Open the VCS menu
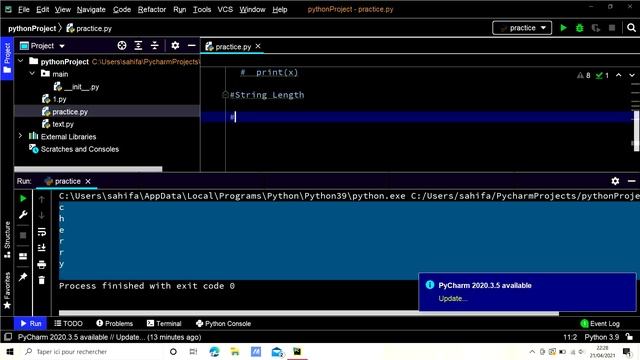 (225, 9)
